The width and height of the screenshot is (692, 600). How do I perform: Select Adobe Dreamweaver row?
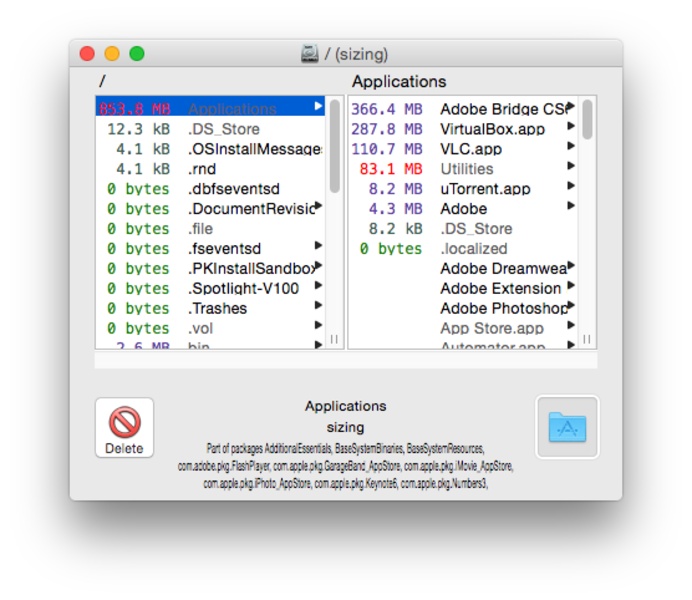point(463,268)
